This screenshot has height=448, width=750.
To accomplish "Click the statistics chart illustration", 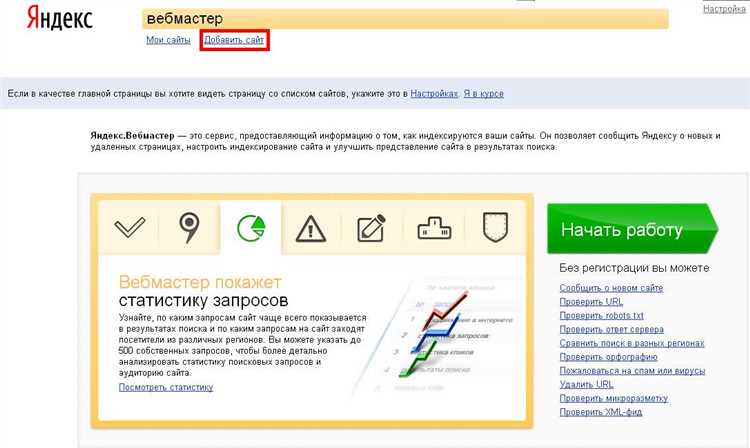I will pos(433,337).
